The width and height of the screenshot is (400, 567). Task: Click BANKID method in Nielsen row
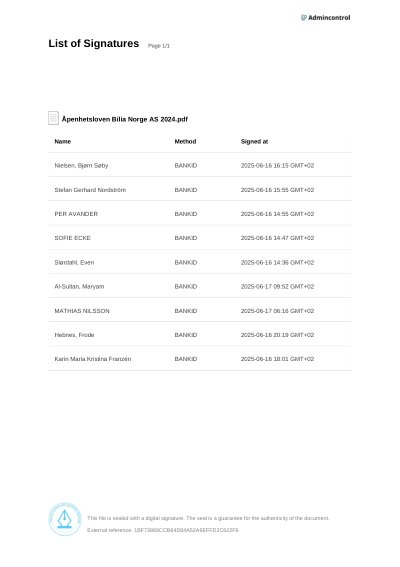[x=186, y=165]
